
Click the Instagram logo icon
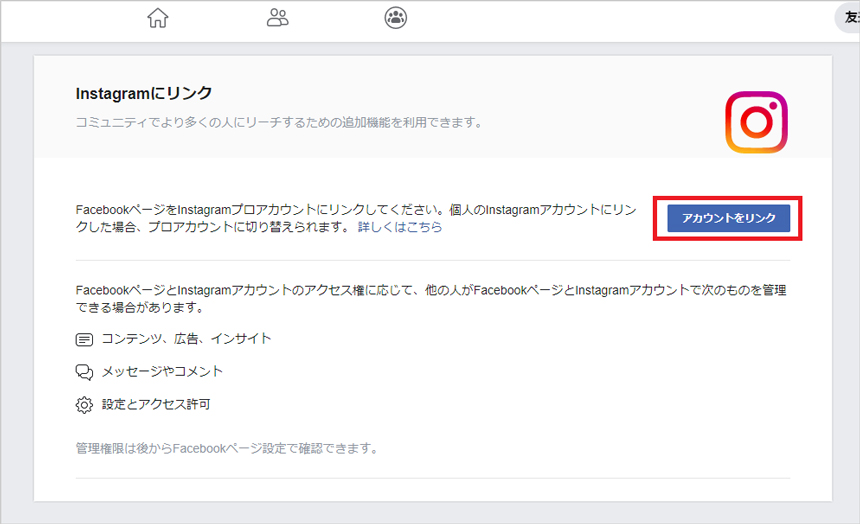756,122
